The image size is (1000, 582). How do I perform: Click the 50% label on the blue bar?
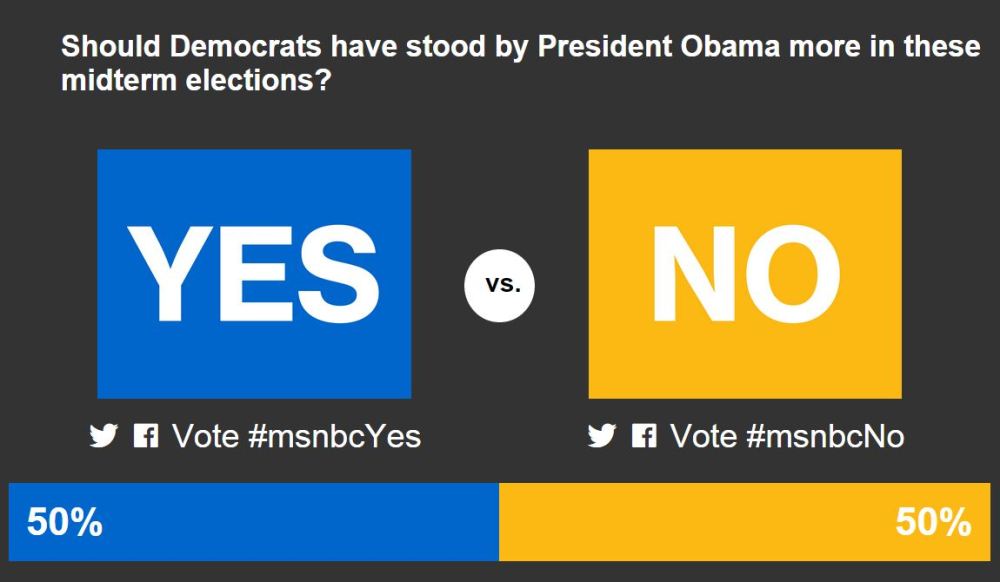point(65,522)
